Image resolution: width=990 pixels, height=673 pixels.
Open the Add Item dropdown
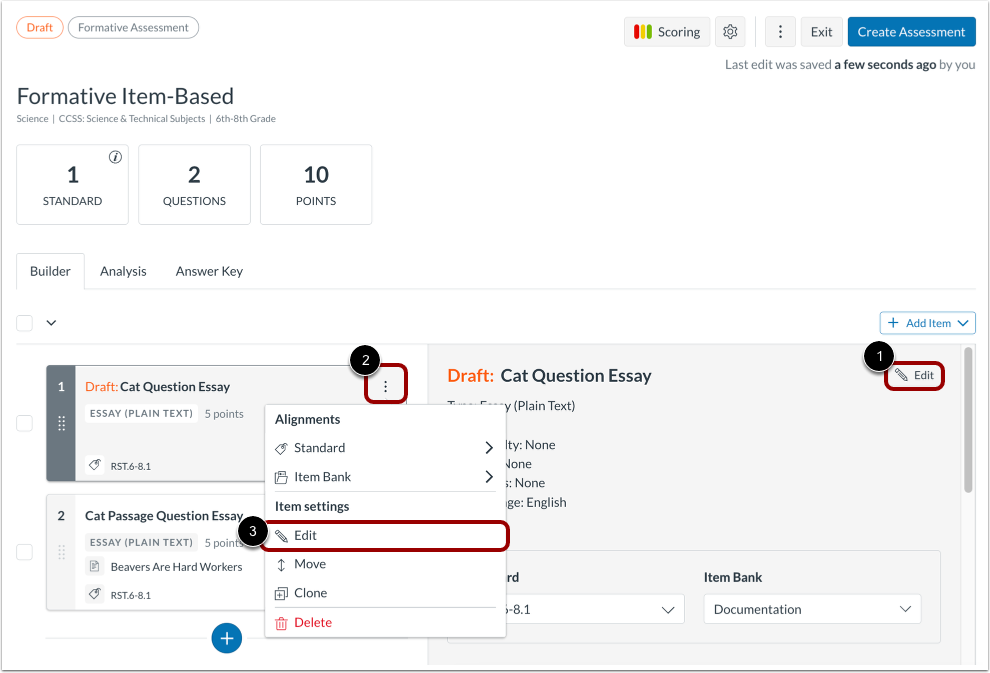coord(927,323)
